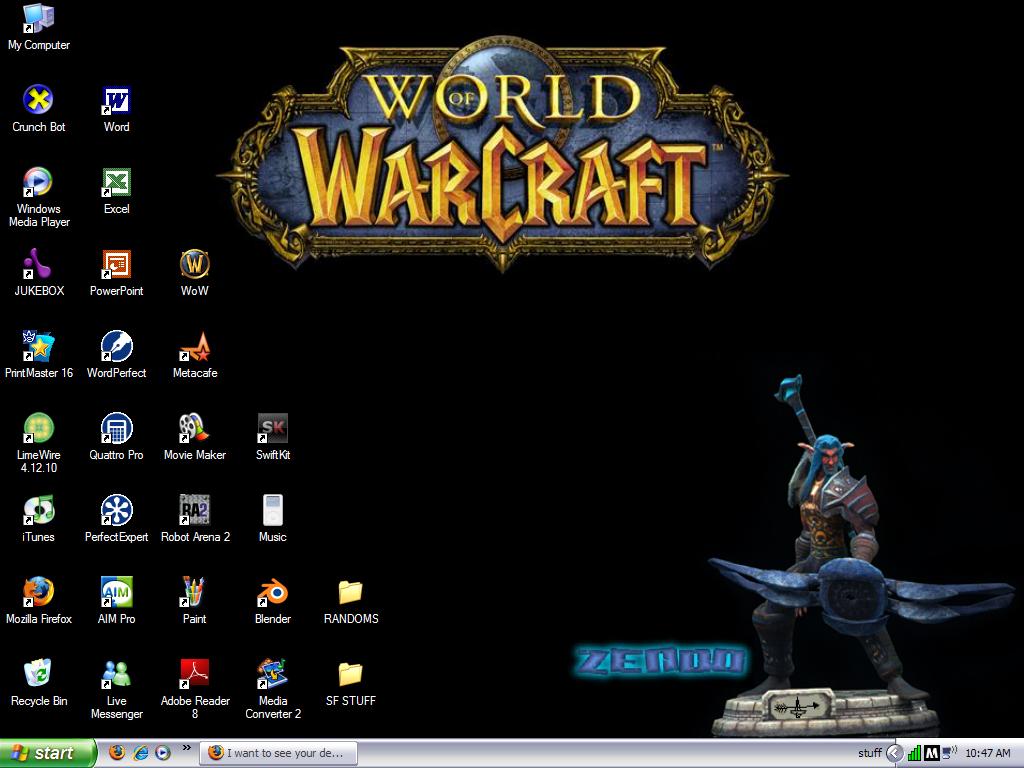1024x768 pixels.
Task: Click the Recycle Bin icon
Action: 38,675
